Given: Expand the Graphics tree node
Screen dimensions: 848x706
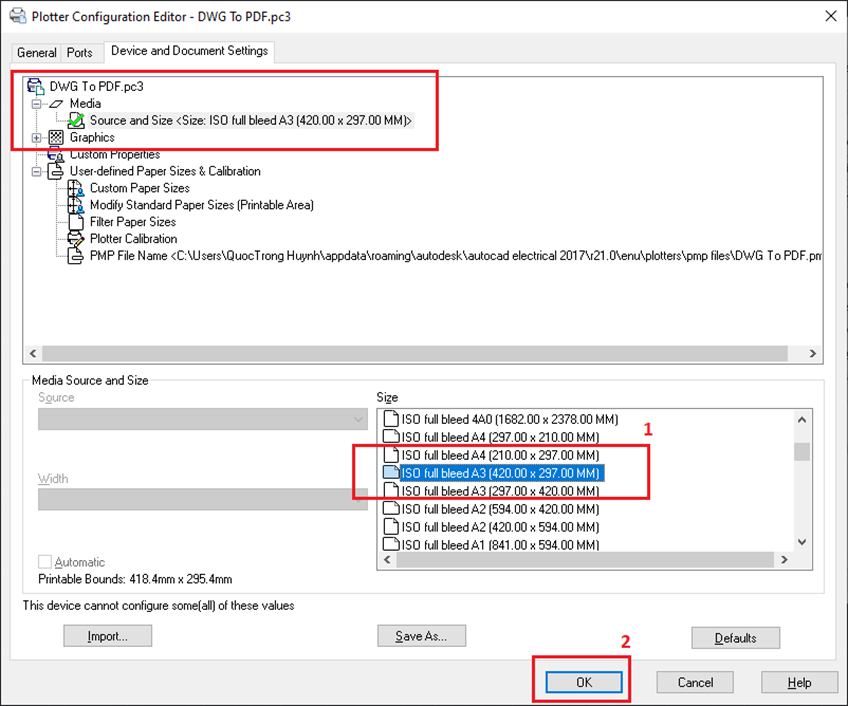Looking at the screenshot, I should pyautogui.click(x=37, y=138).
